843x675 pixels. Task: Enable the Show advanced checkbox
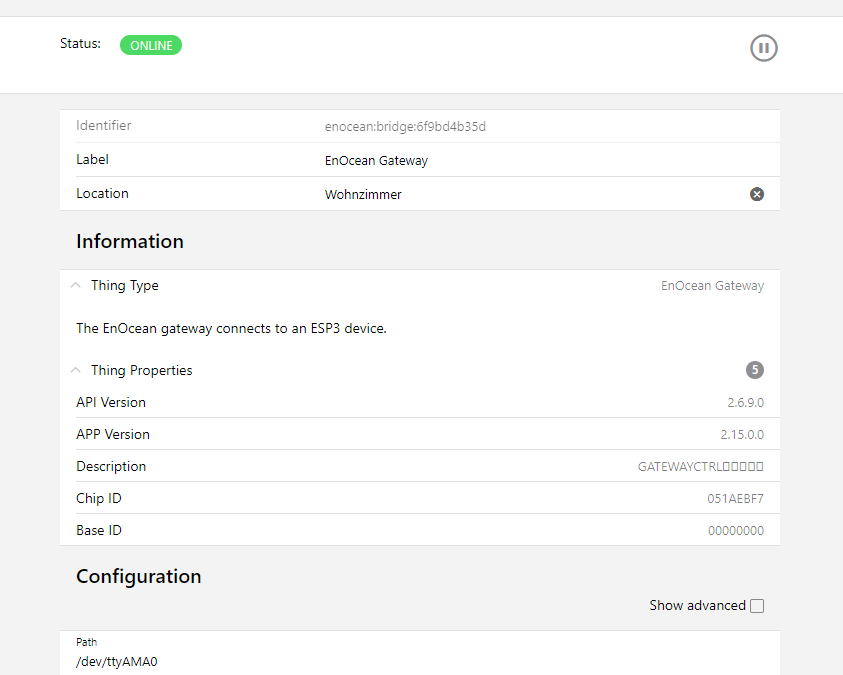pos(757,606)
